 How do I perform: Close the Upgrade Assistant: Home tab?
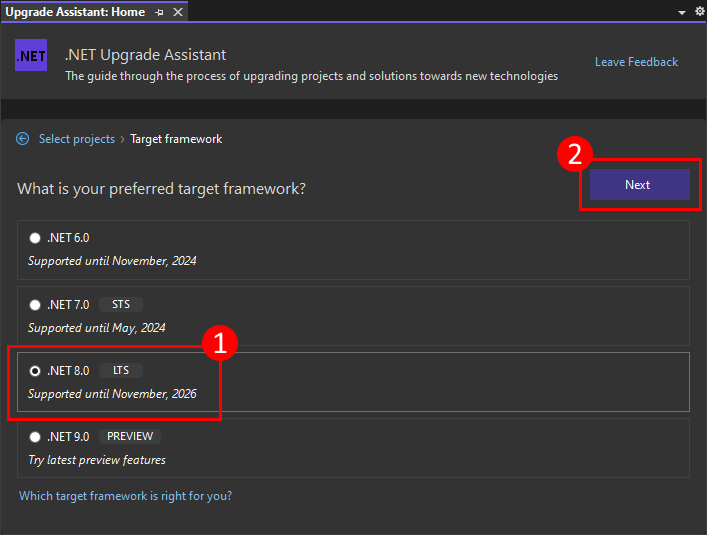178,12
